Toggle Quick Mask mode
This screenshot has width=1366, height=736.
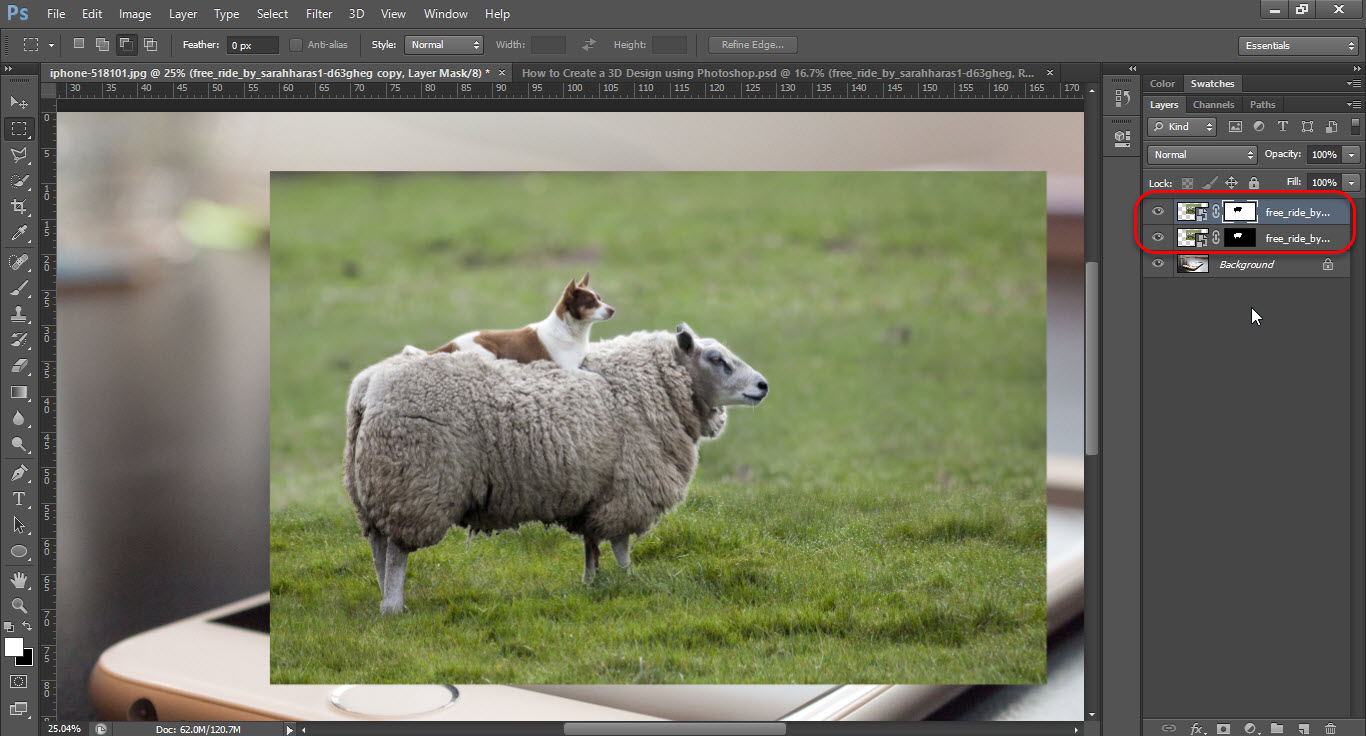point(19,682)
